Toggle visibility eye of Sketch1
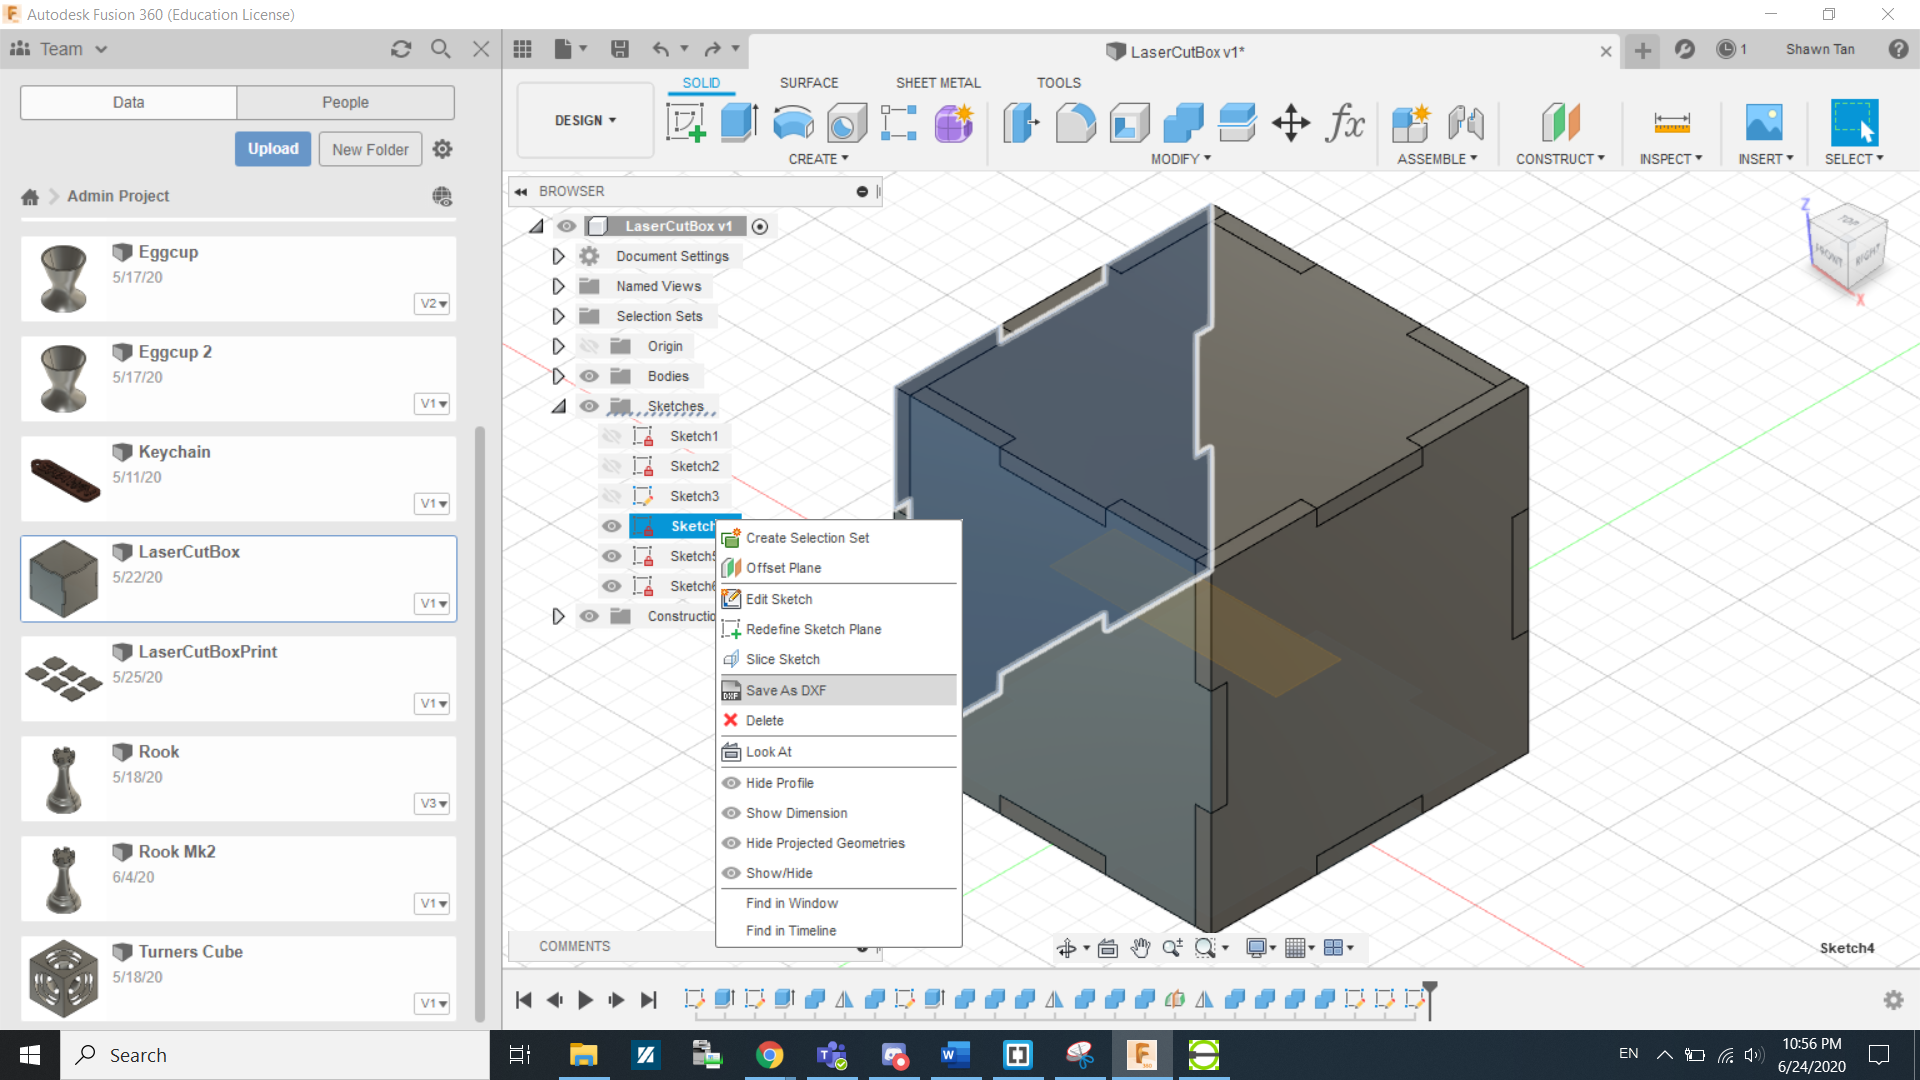The image size is (1920, 1080). click(611, 436)
